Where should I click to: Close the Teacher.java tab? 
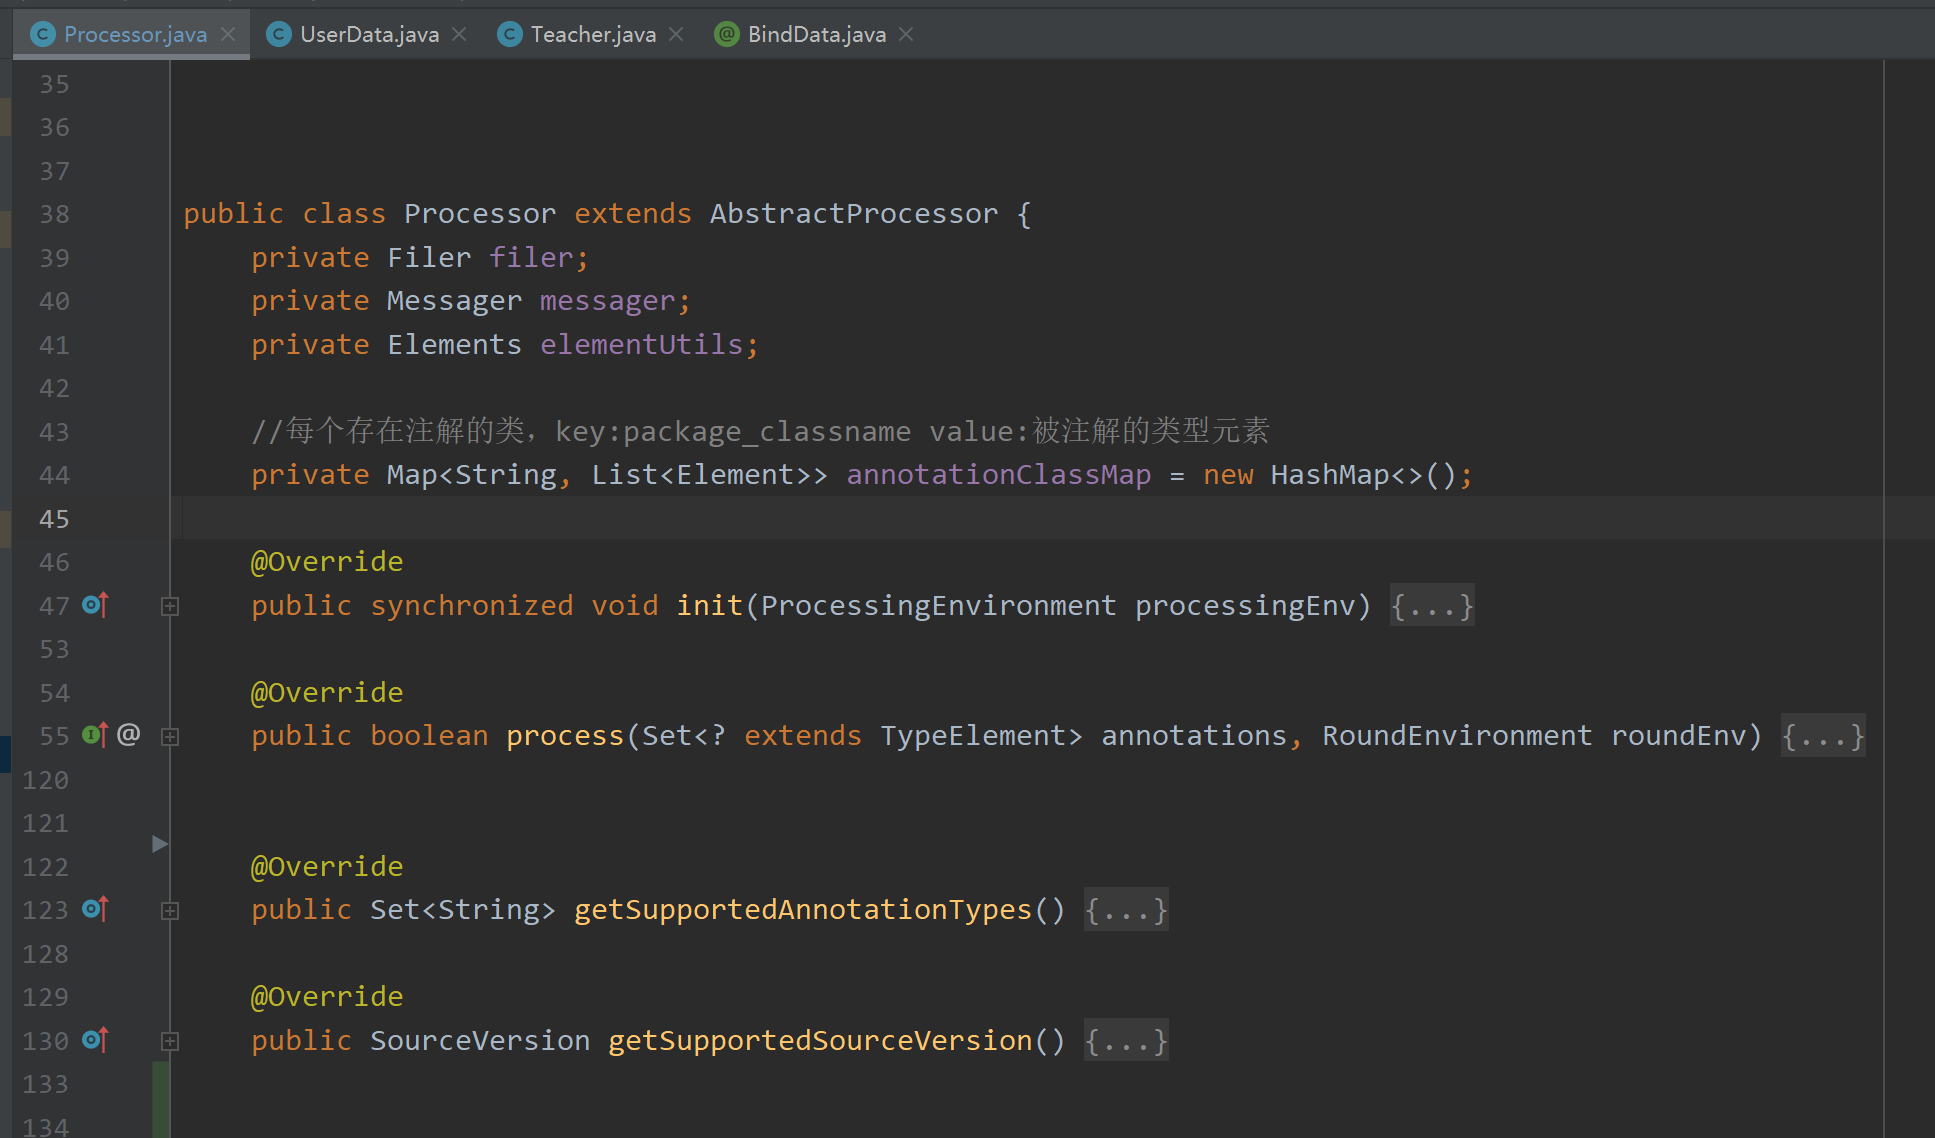[x=676, y=35]
